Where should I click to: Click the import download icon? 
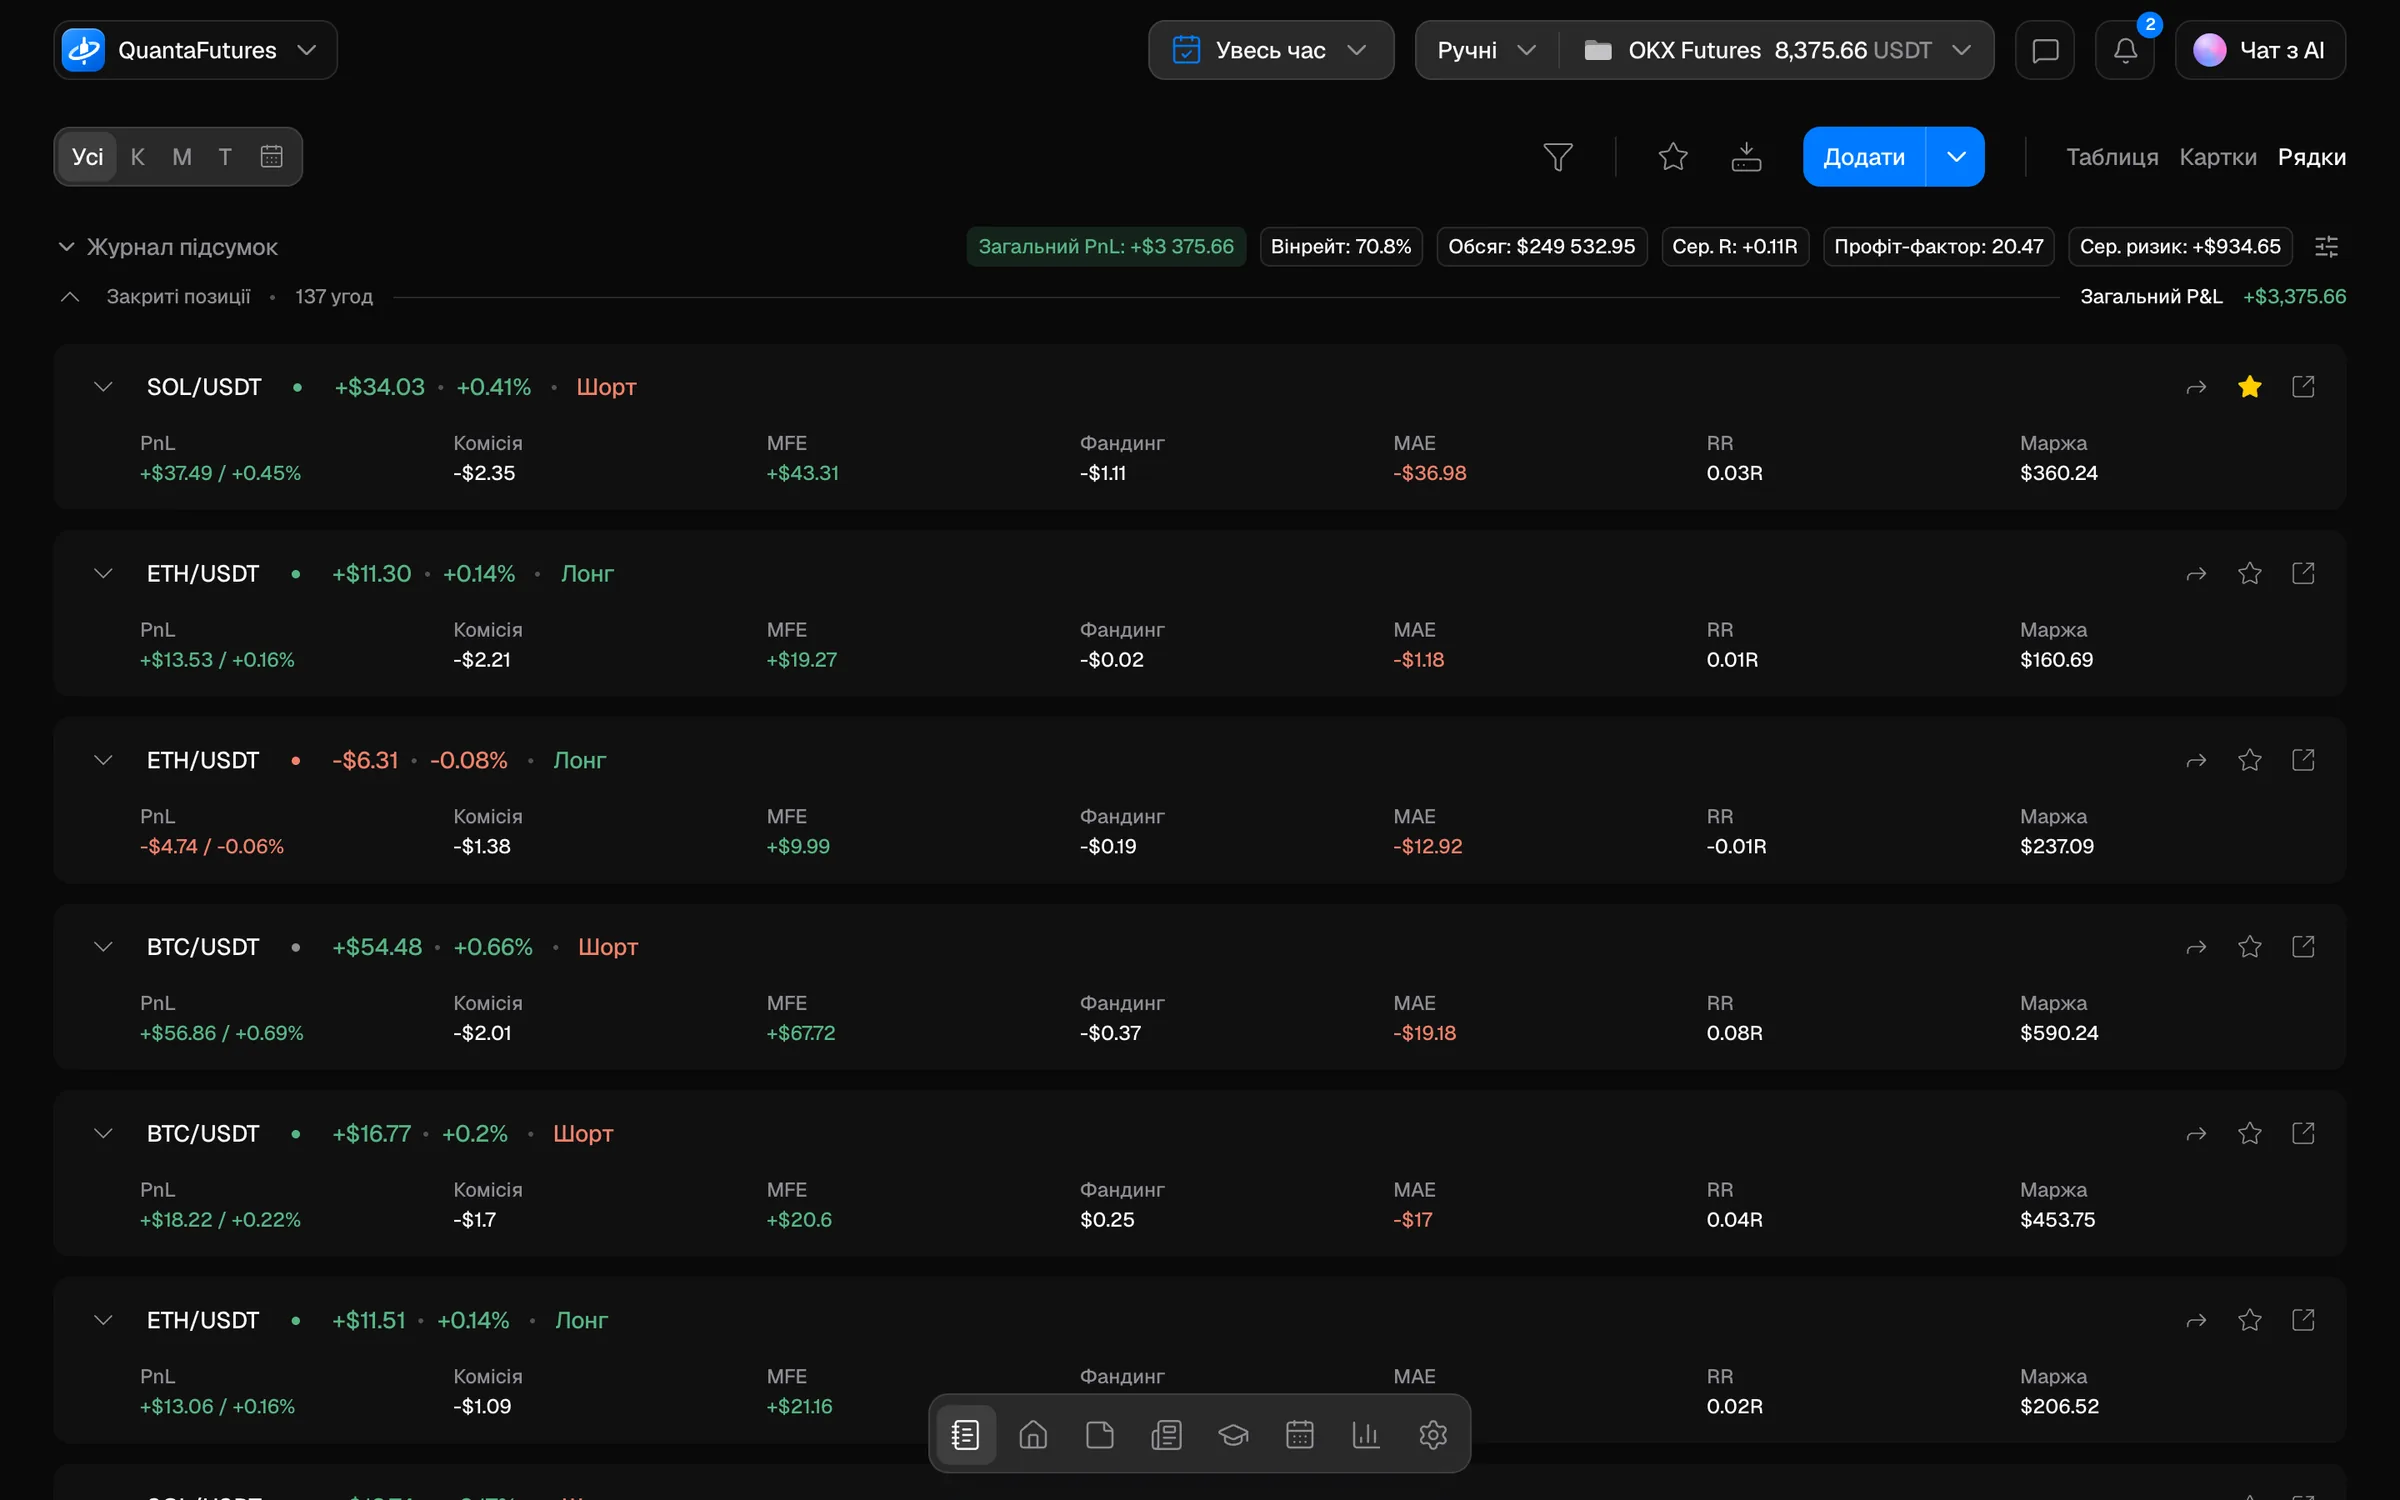(1746, 157)
